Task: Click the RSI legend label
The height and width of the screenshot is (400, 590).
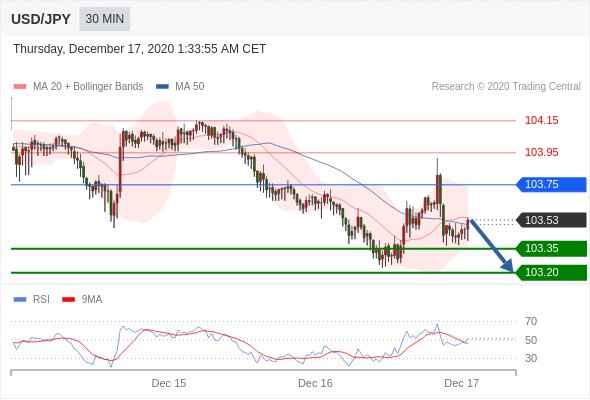Action: 41,300
